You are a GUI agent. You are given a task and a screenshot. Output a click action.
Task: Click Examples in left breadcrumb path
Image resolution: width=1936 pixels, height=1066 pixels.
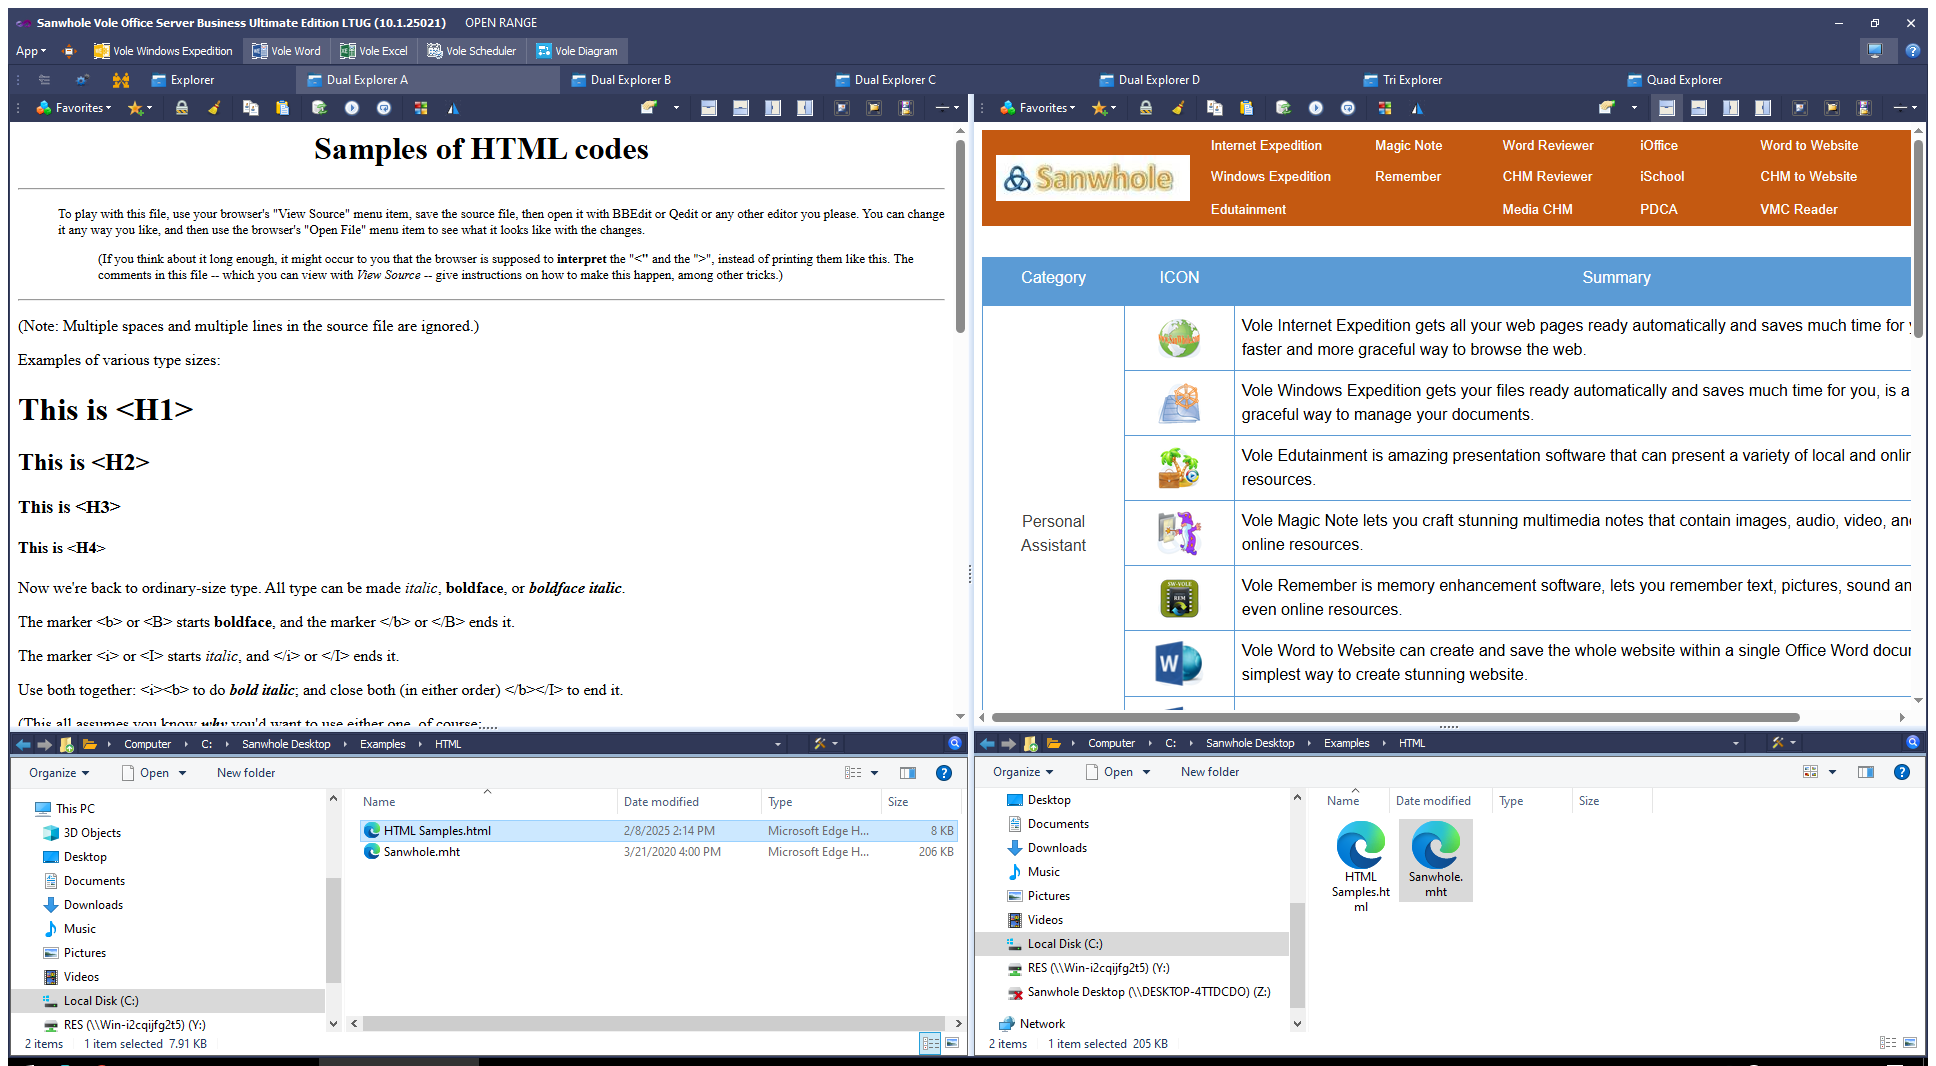point(383,744)
